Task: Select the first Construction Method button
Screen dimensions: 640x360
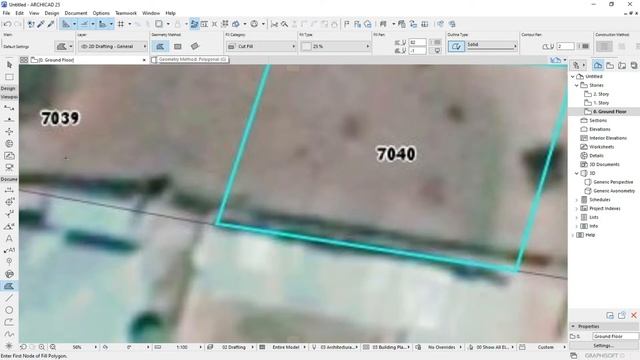Action: (x=604, y=46)
